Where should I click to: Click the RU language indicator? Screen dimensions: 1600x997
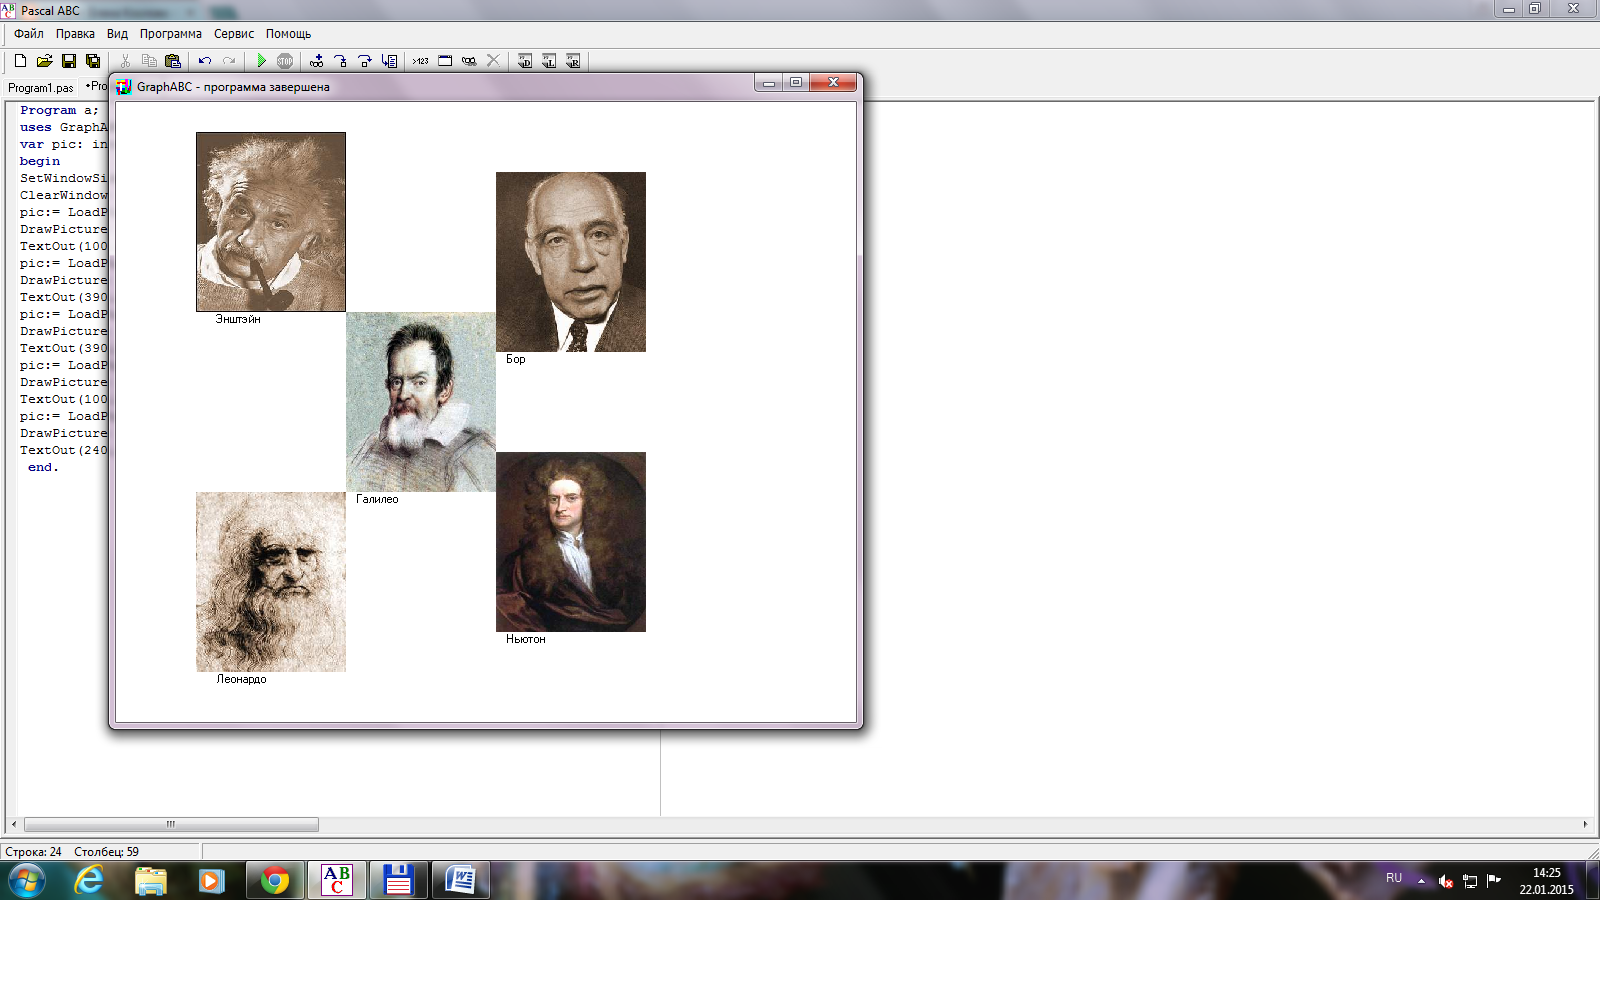click(1394, 878)
